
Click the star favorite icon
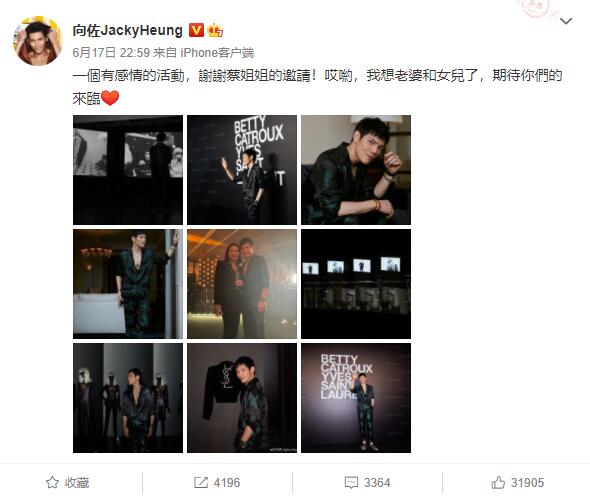(52, 482)
